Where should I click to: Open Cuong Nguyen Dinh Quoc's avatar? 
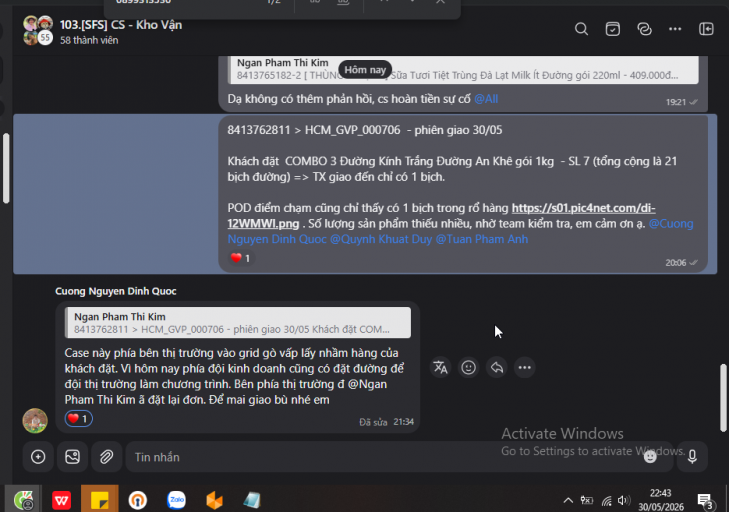tap(35, 420)
